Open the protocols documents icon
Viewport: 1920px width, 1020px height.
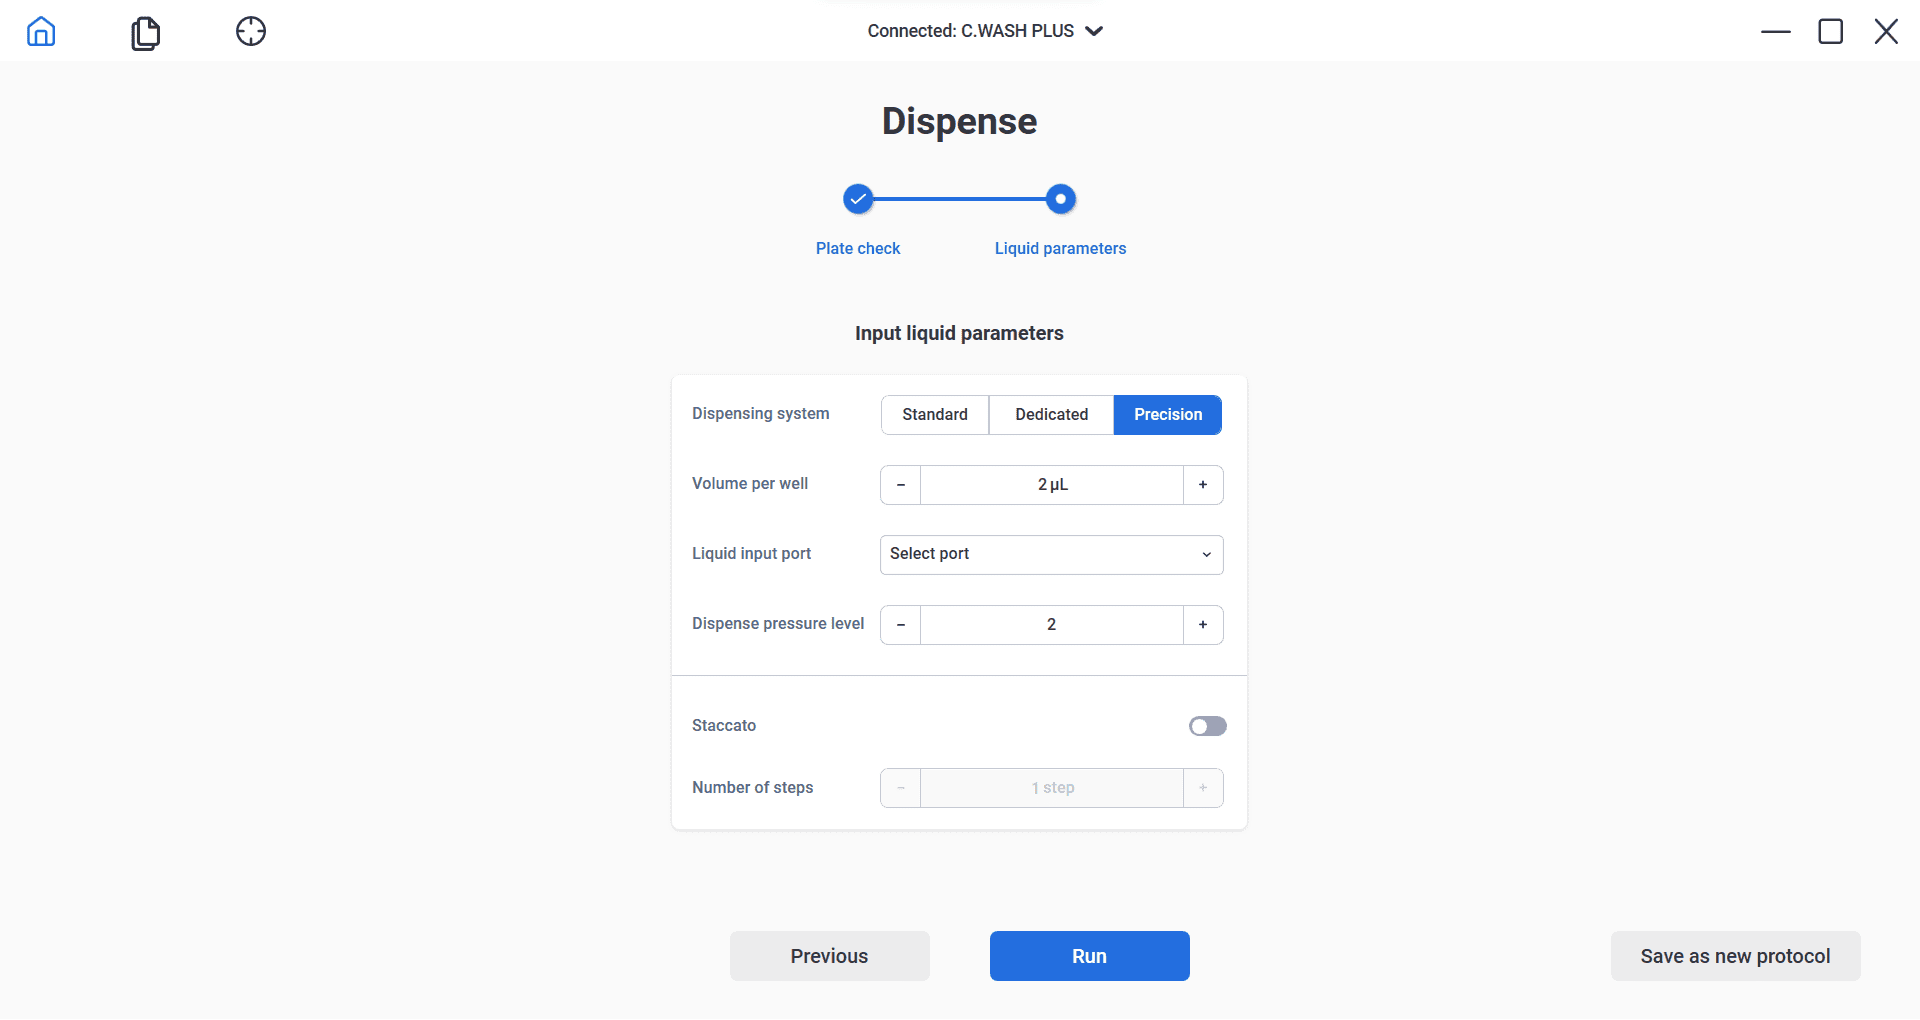pyautogui.click(x=146, y=33)
